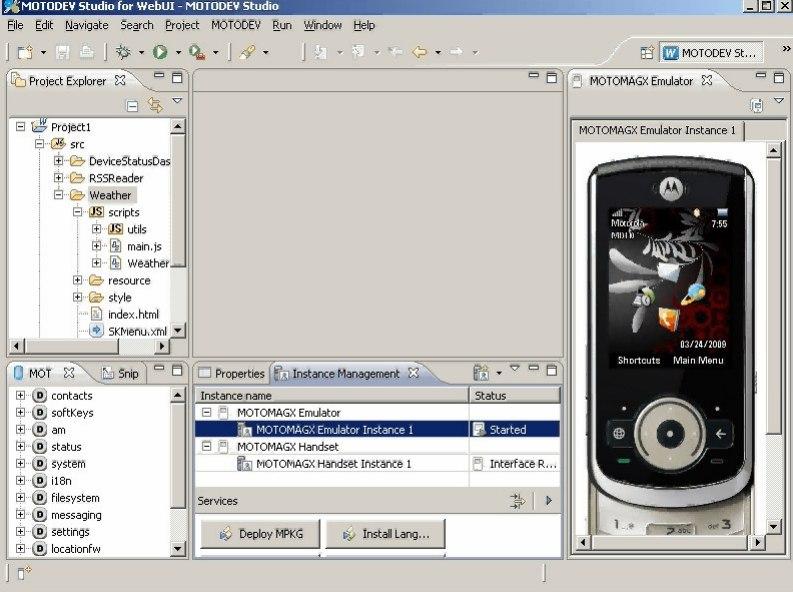This screenshot has height=592, width=793.
Task: Click the Open Perspective icon
Action: pyautogui.click(x=647, y=53)
